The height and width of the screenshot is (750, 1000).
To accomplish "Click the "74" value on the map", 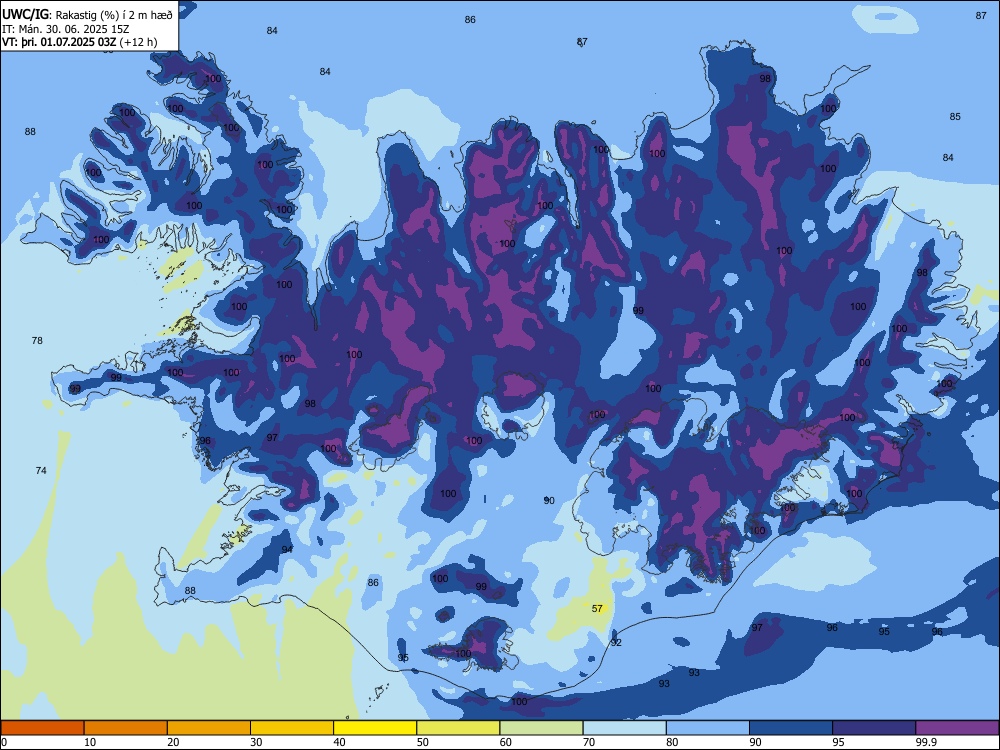I will pos(41,471).
